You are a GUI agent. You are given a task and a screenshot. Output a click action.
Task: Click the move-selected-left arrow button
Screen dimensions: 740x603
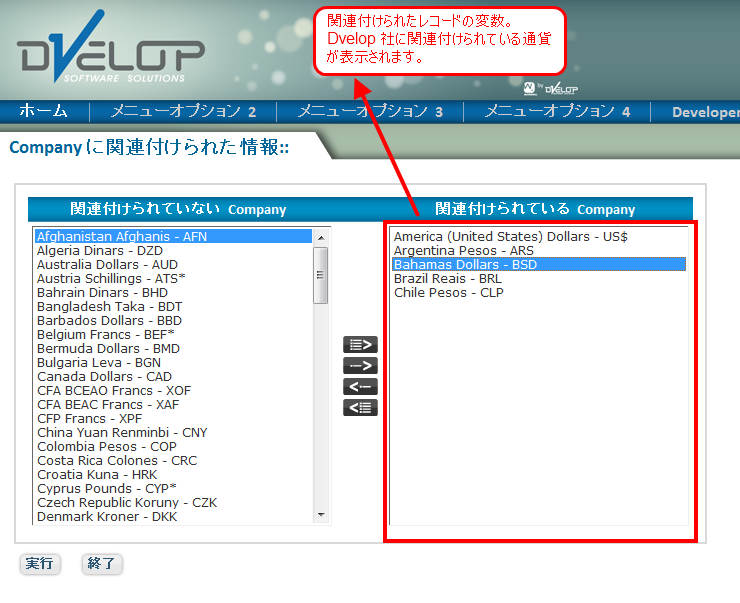(x=360, y=387)
